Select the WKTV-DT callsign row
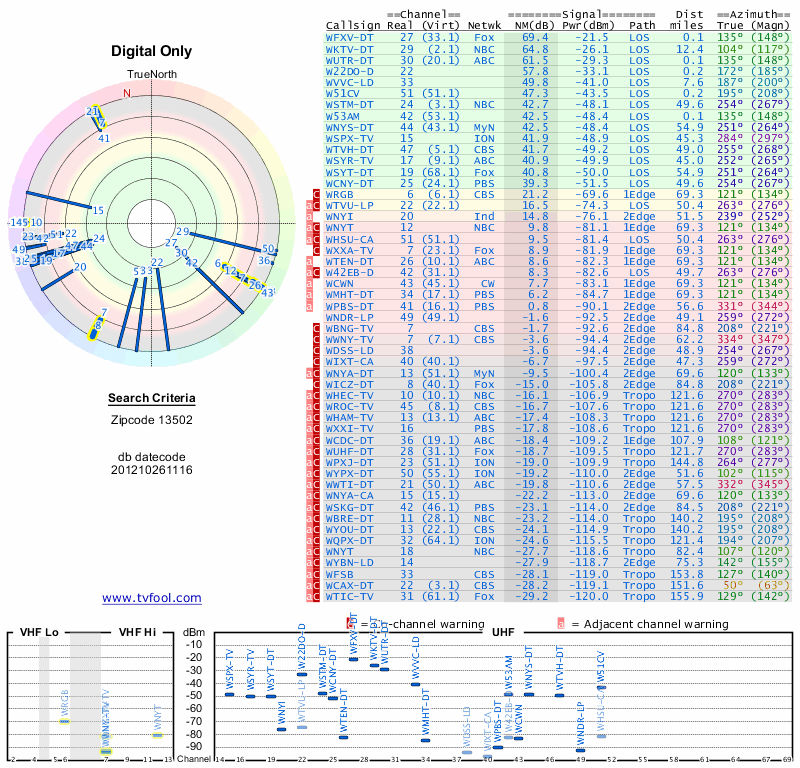This screenshot has width=800, height=768. tap(349, 49)
